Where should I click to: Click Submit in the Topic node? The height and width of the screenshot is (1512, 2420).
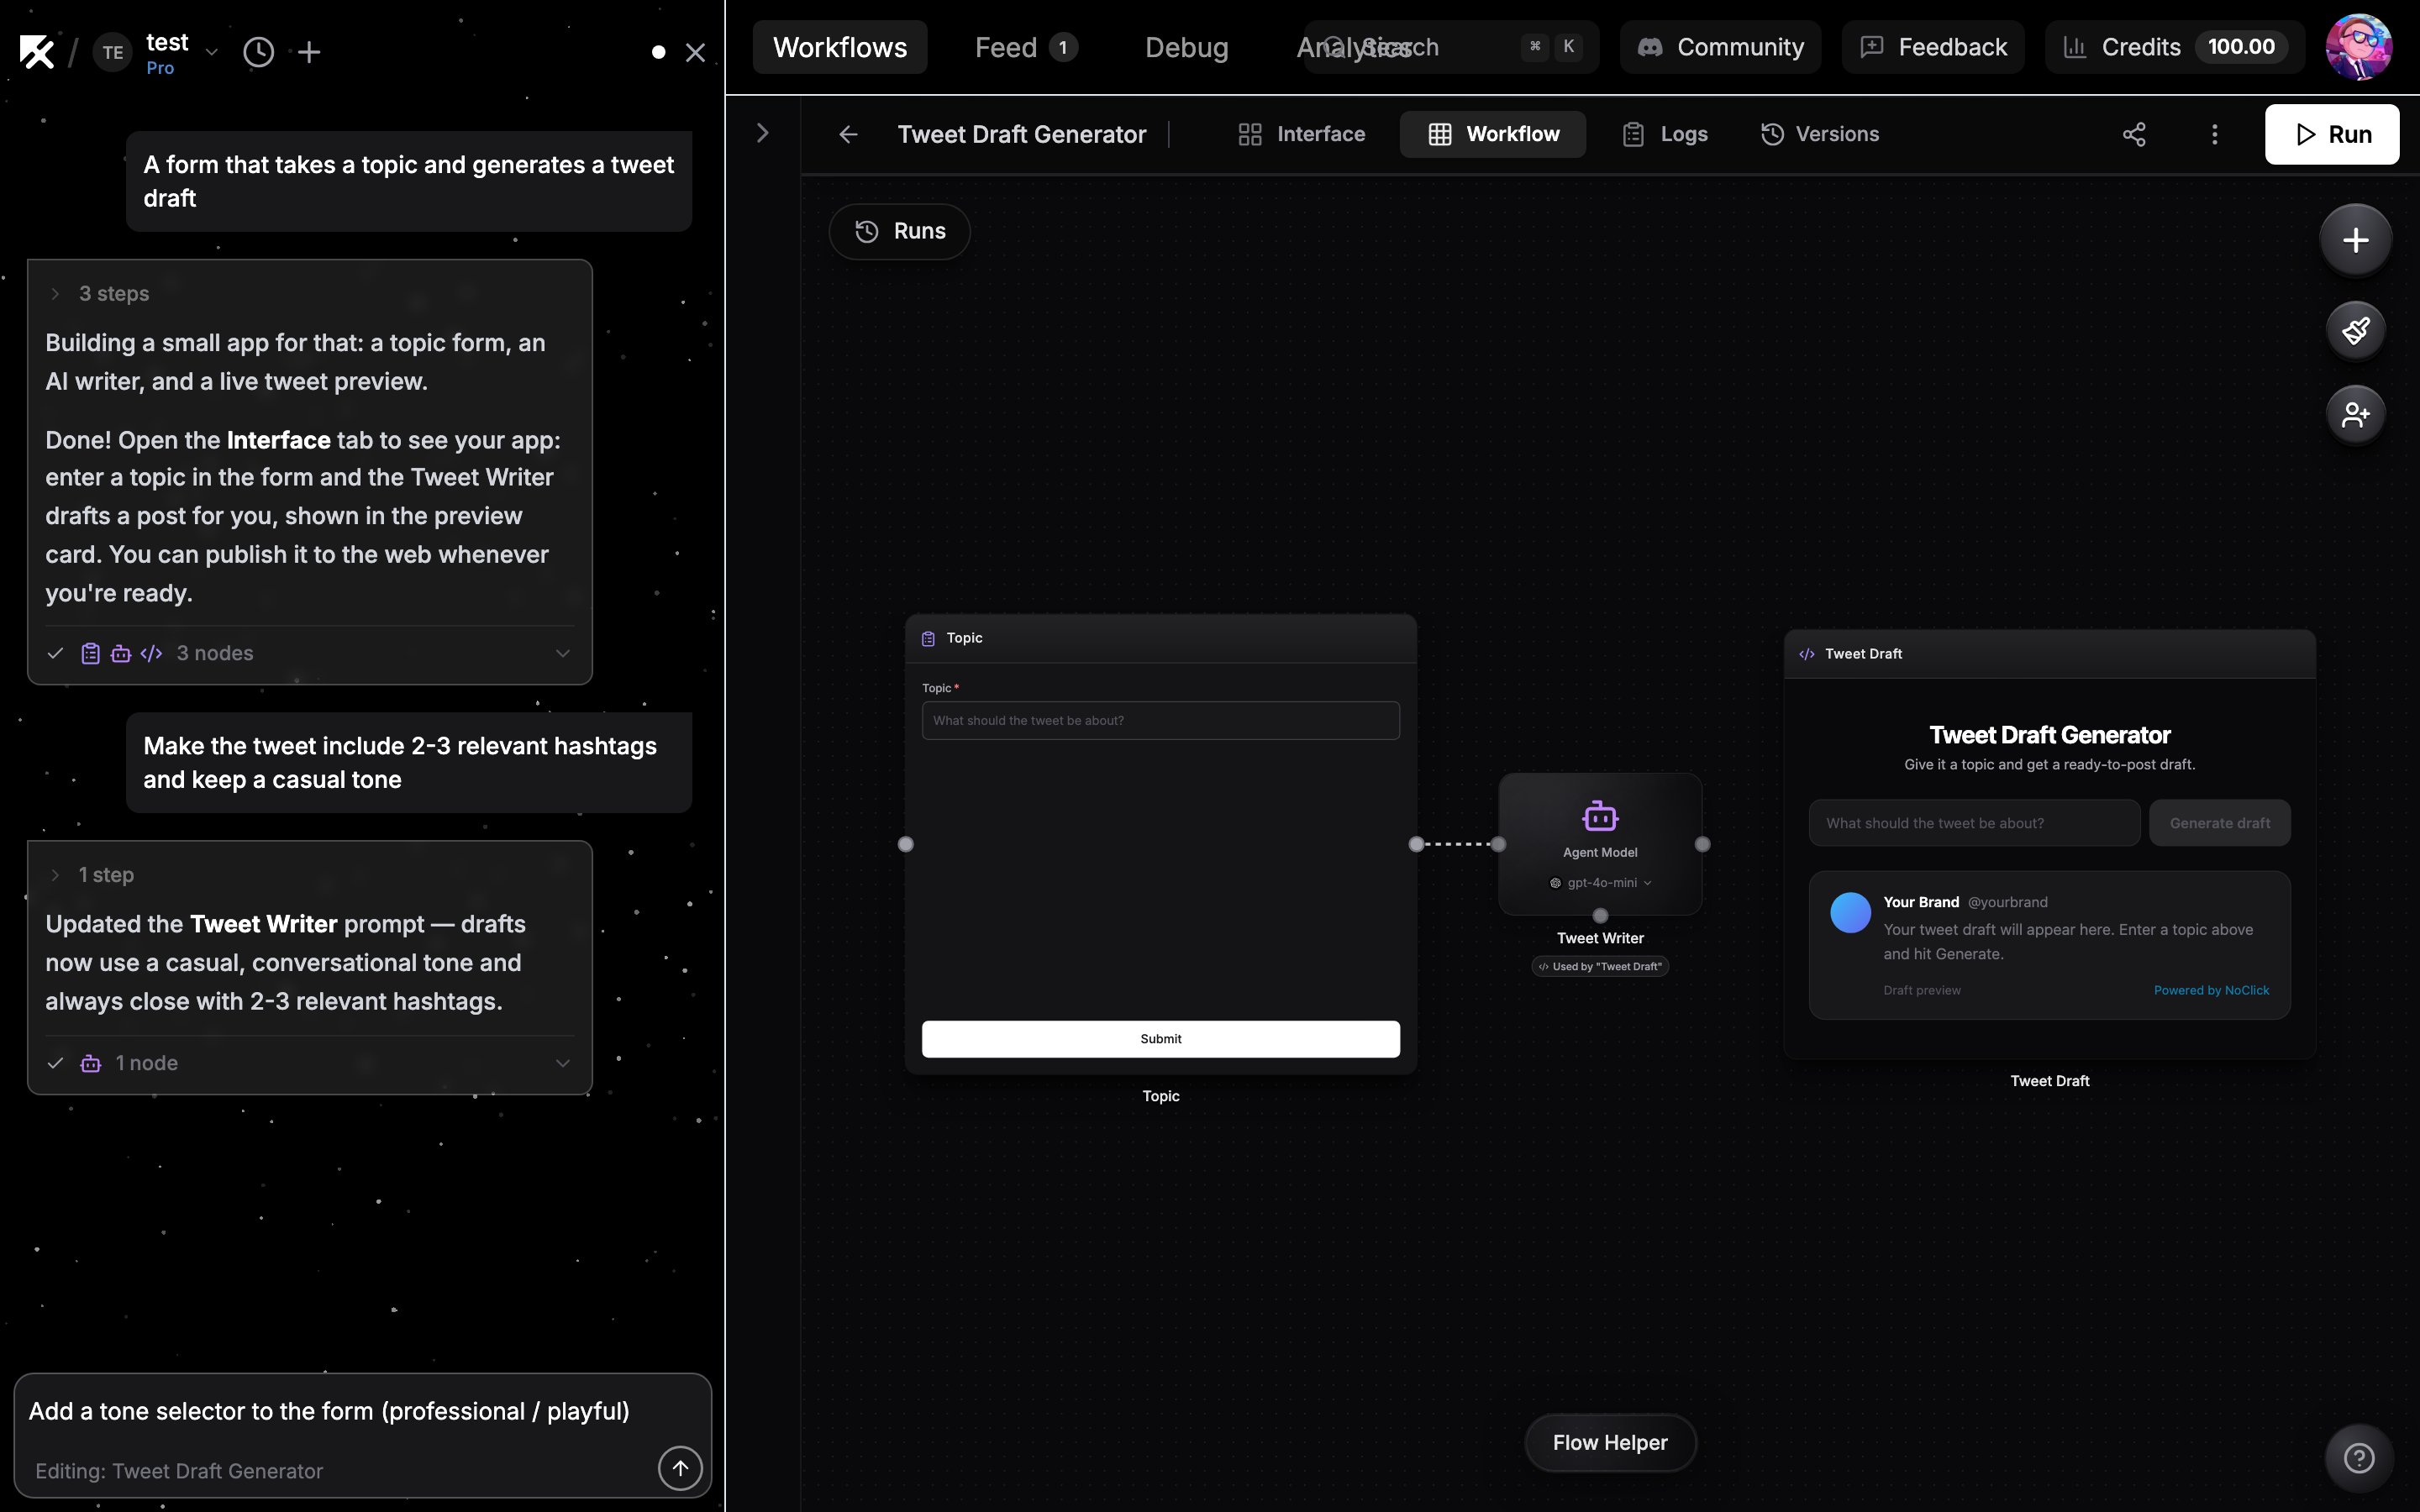[x=1160, y=1039]
